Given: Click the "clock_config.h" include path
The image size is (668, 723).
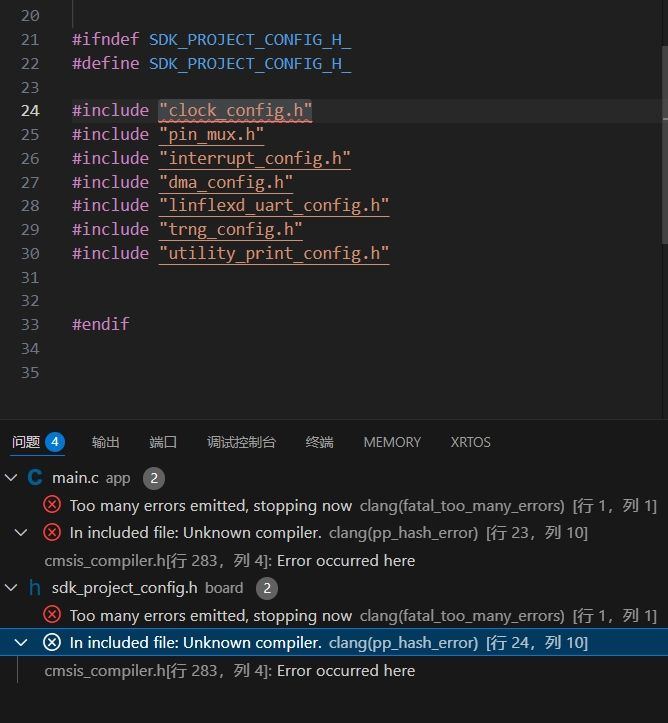Looking at the screenshot, I should [235, 111].
